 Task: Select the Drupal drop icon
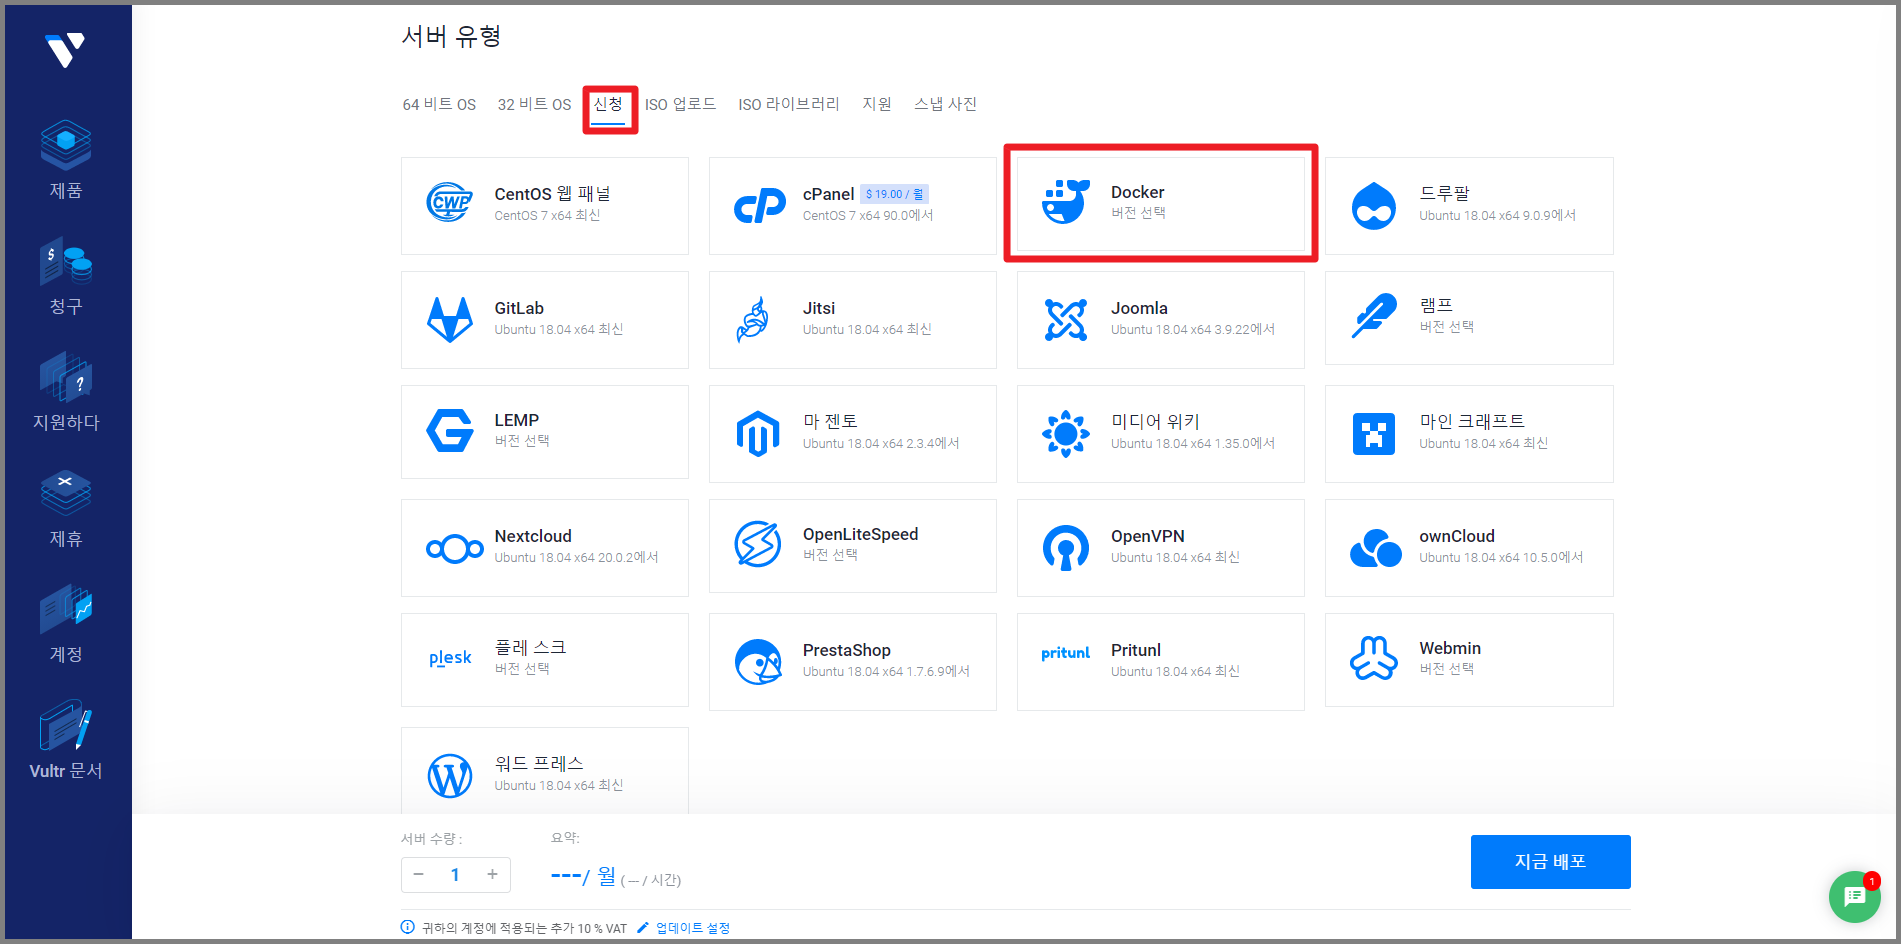click(x=1374, y=205)
